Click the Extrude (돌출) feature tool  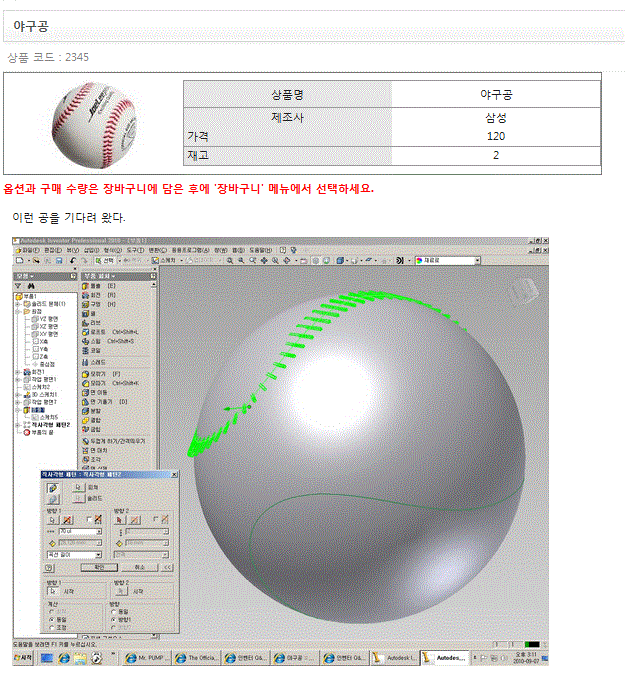point(98,286)
